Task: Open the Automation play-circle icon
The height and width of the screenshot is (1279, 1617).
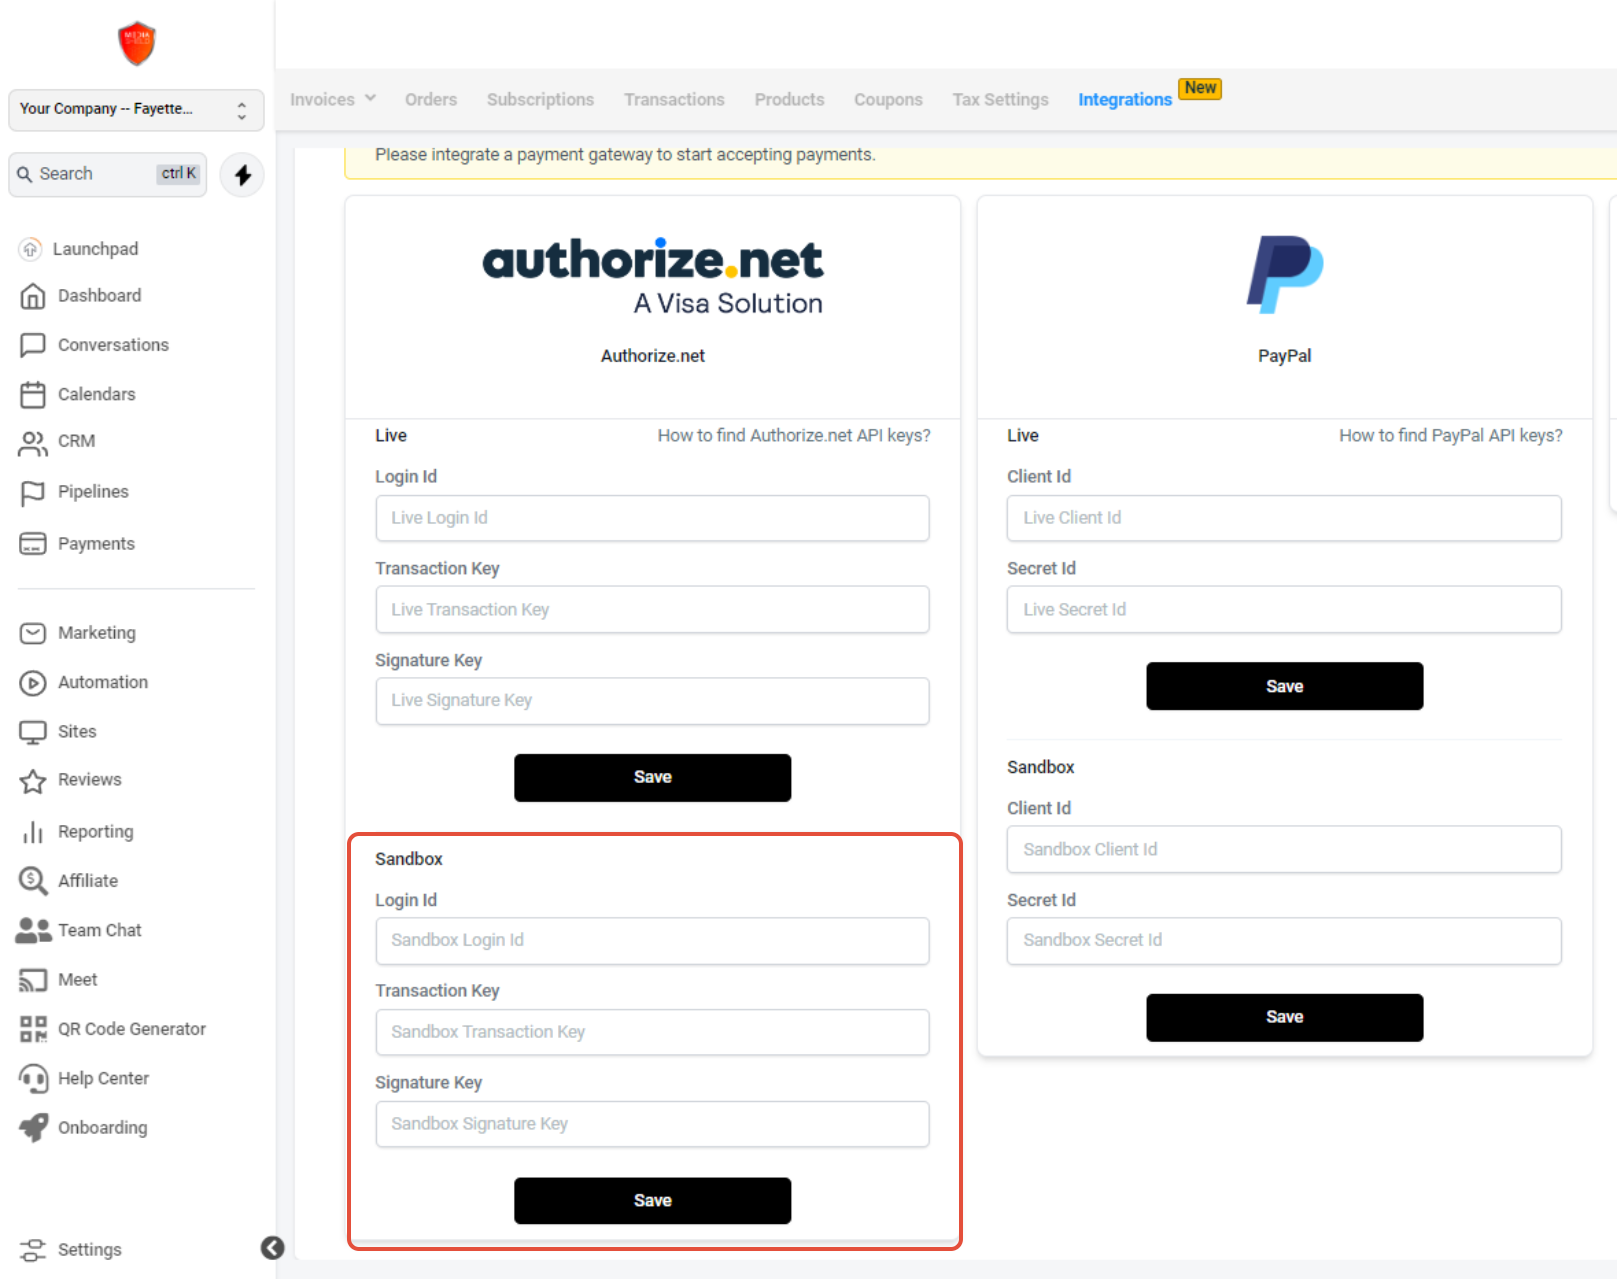Action: [x=33, y=683]
